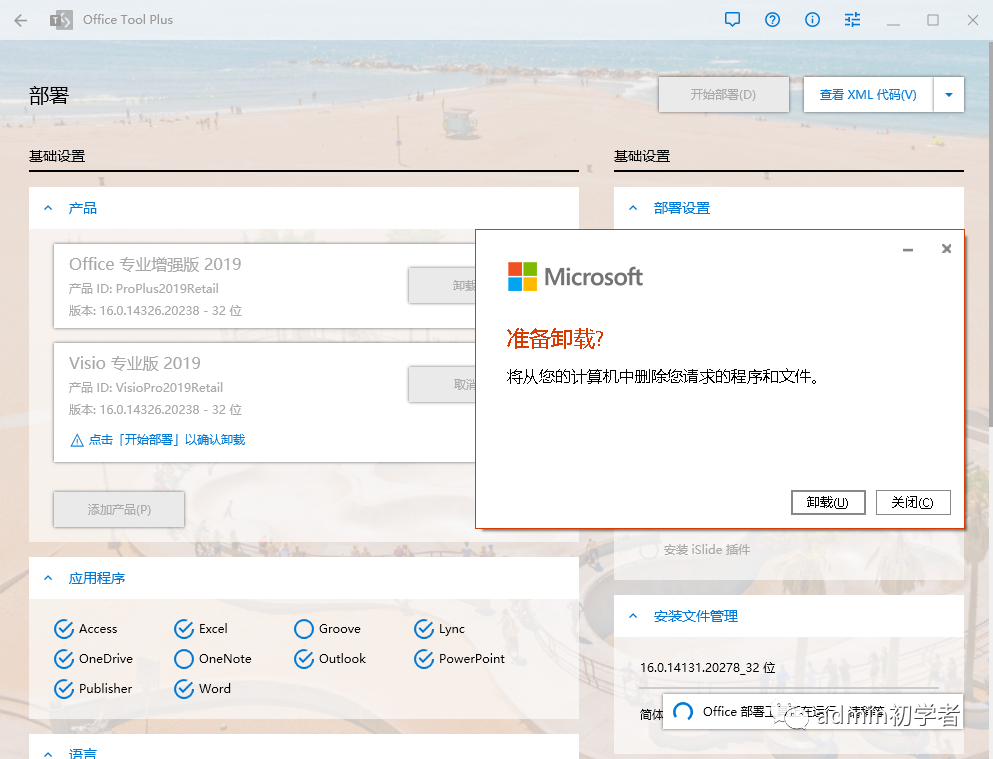Click the 准备卸载? heading in dialog
The width and height of the screenshot is (993, 759).
[x=555, y=339]
